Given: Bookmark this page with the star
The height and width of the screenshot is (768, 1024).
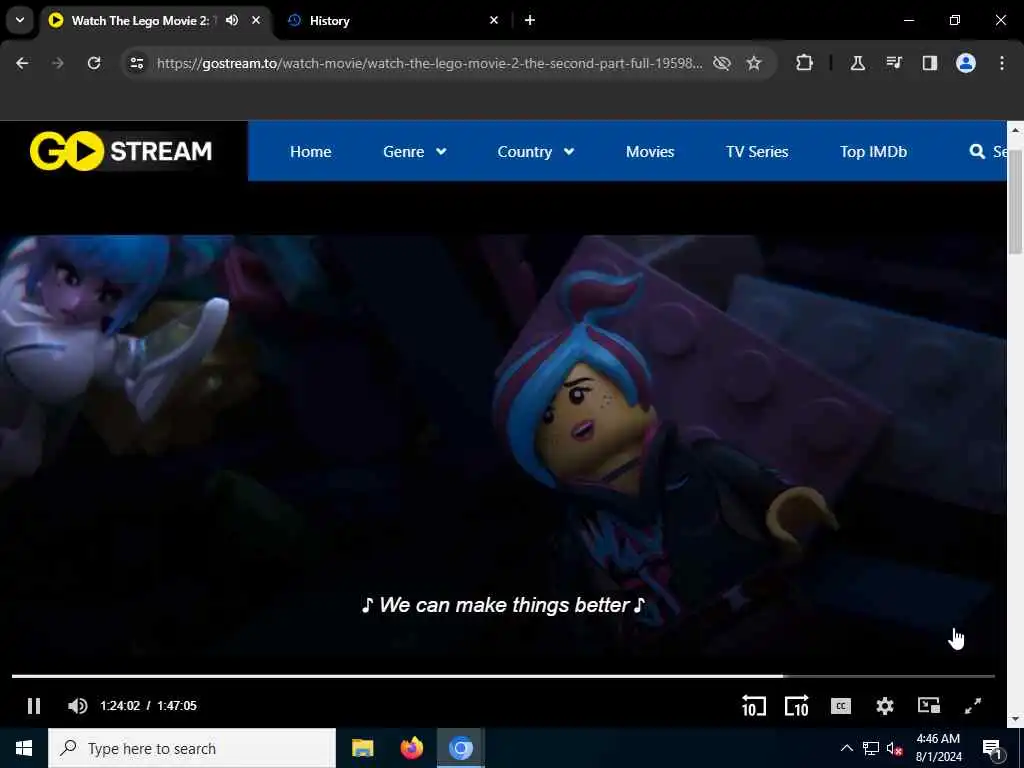Looking at the screenshot, I should click(754, 63).
